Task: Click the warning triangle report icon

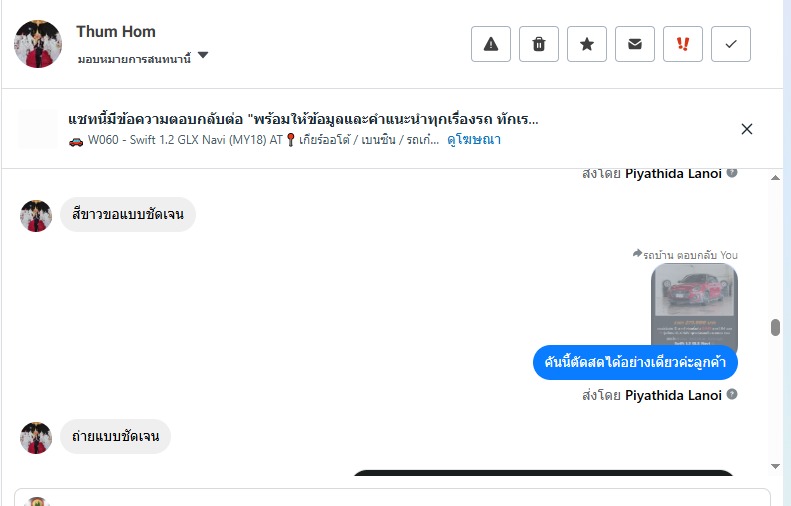Action: (490, 44)
